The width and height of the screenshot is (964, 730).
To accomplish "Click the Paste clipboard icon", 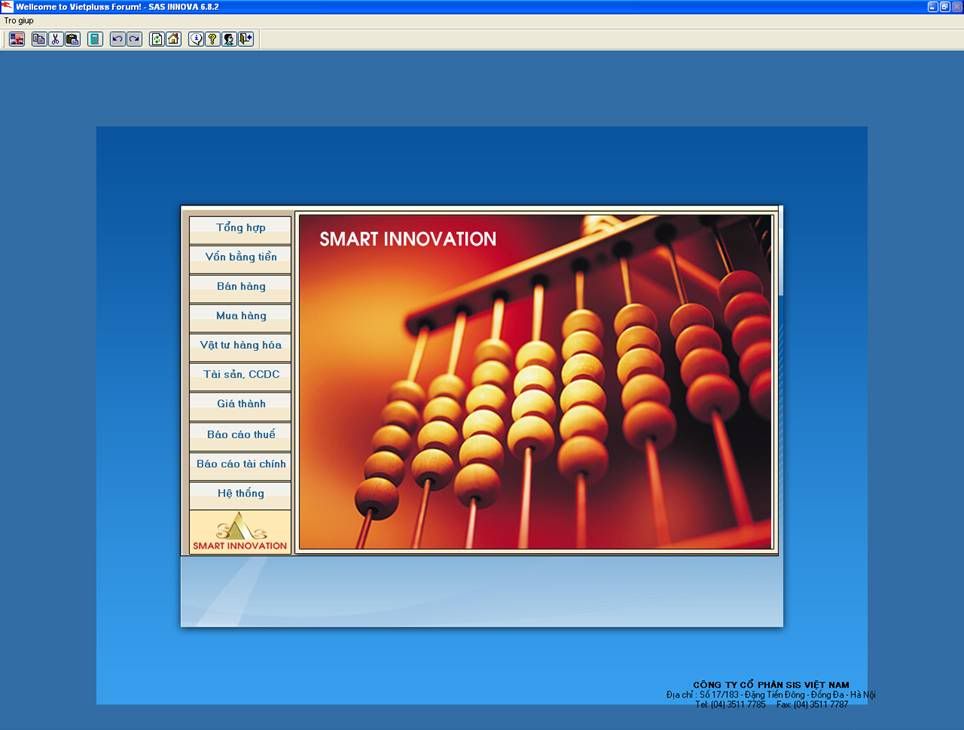I will point(73,39).
